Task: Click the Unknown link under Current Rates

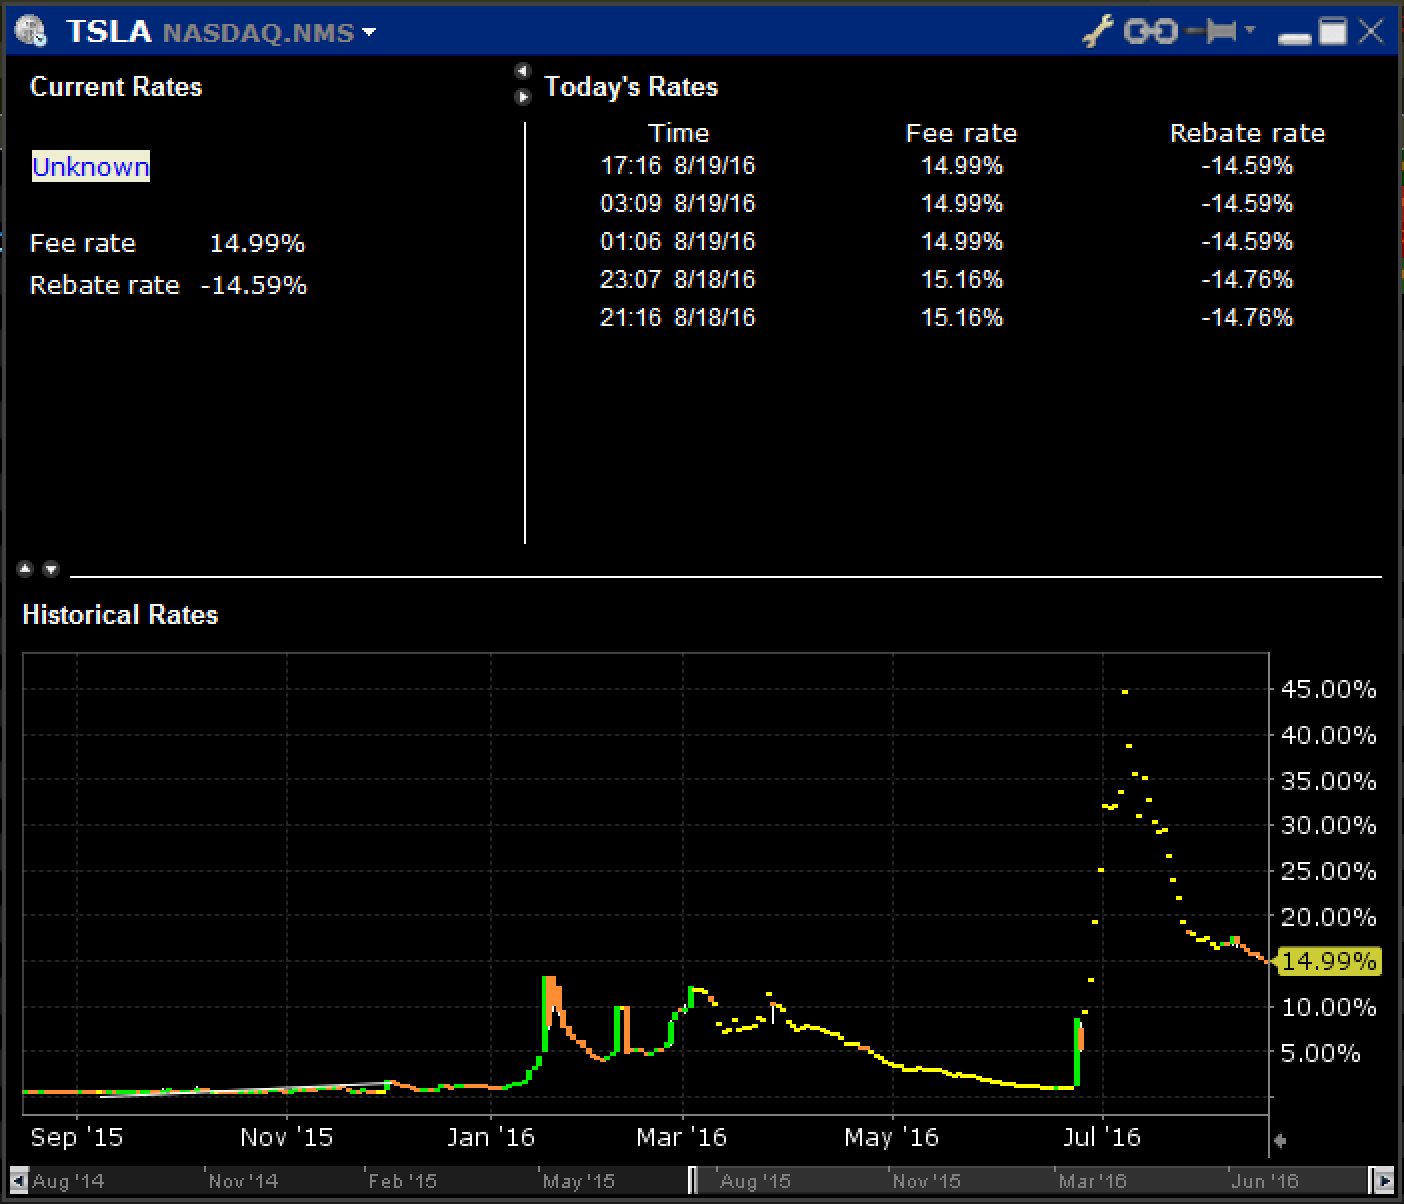Action: click(x=91, y=167)
